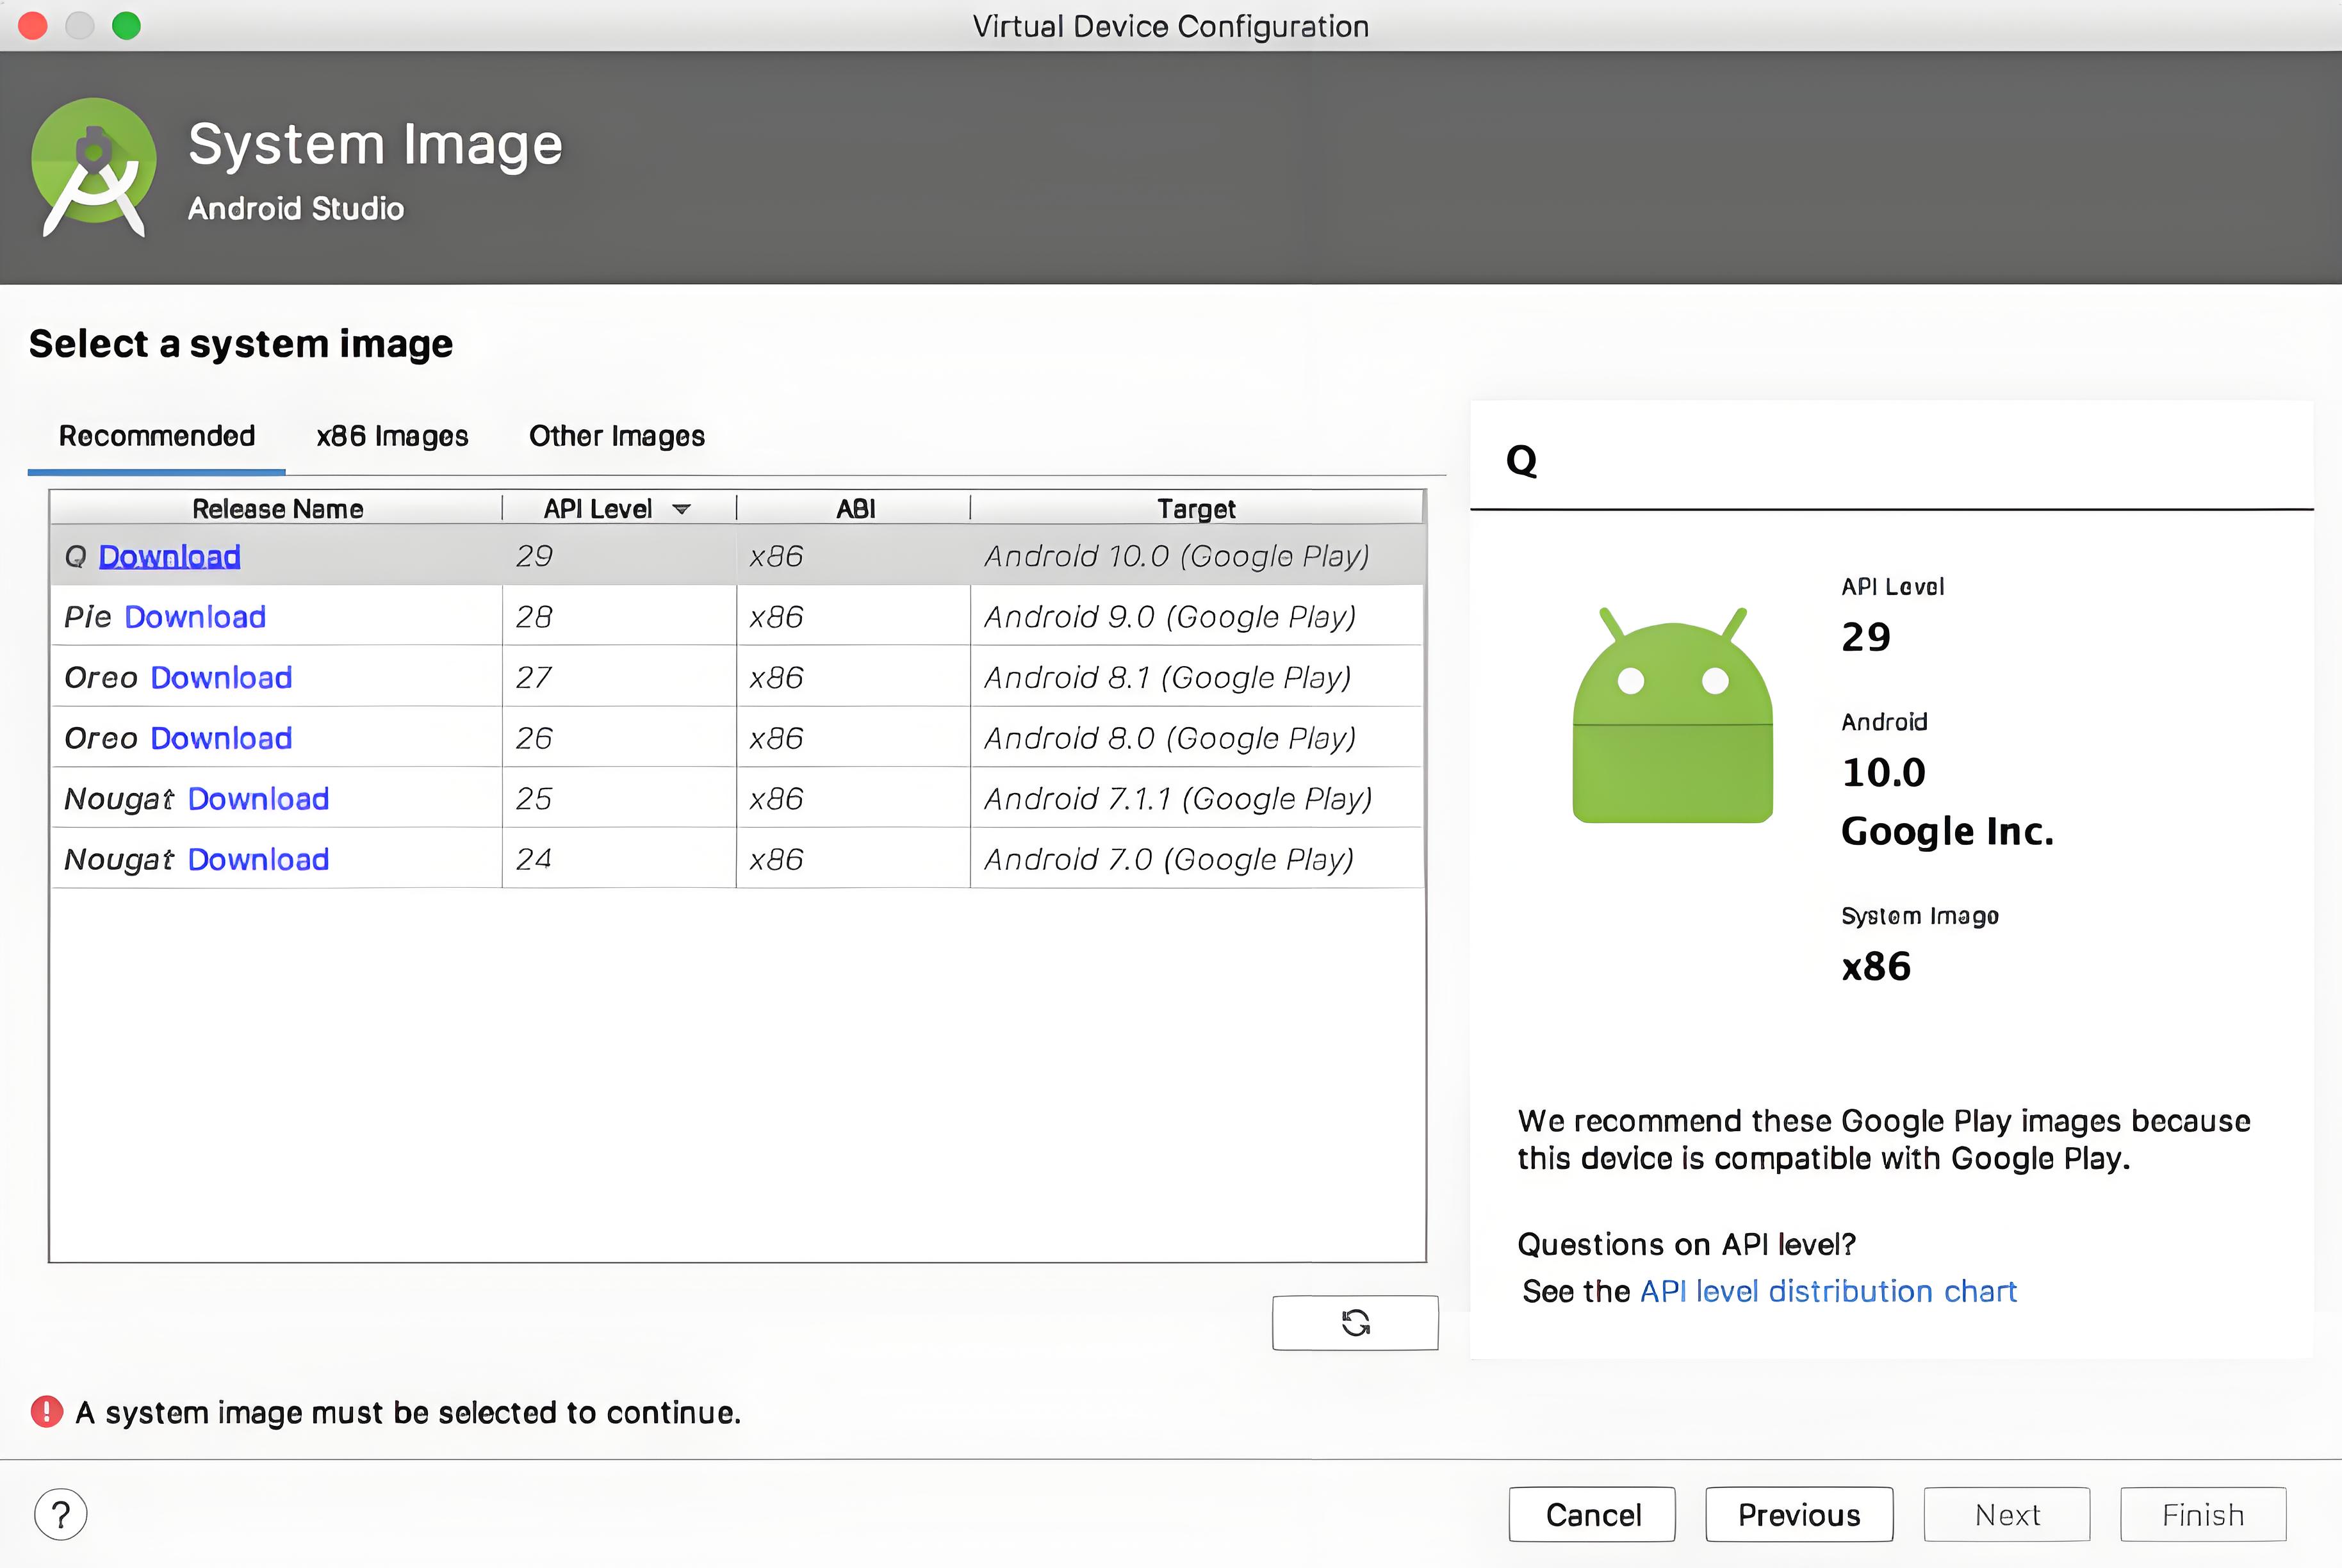Viewport: 2342px width, 1568px height.
Task: Open help with the question mark icon
Action: pos(61,1515)
